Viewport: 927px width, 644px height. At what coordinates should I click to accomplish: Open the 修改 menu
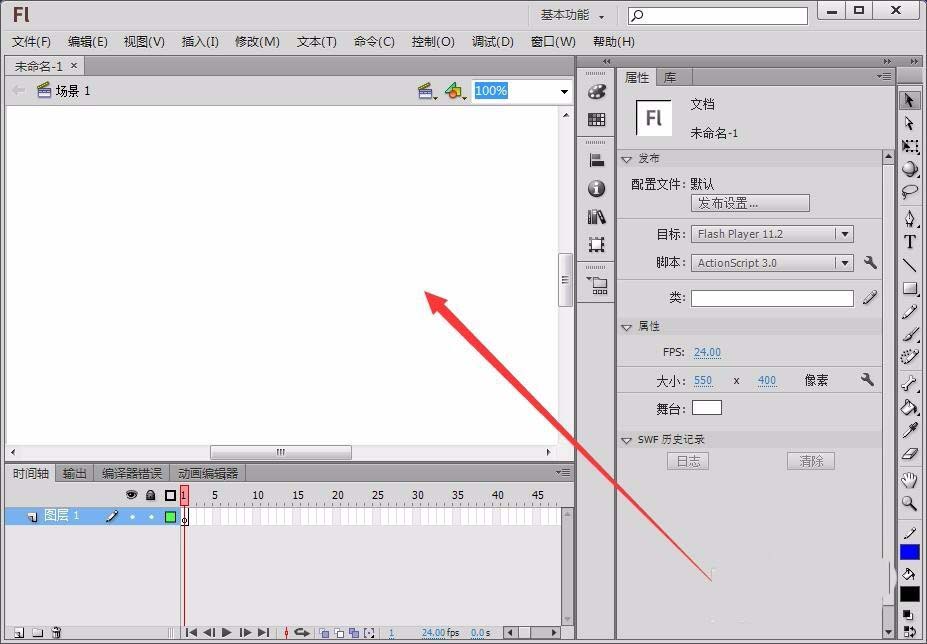256,41
